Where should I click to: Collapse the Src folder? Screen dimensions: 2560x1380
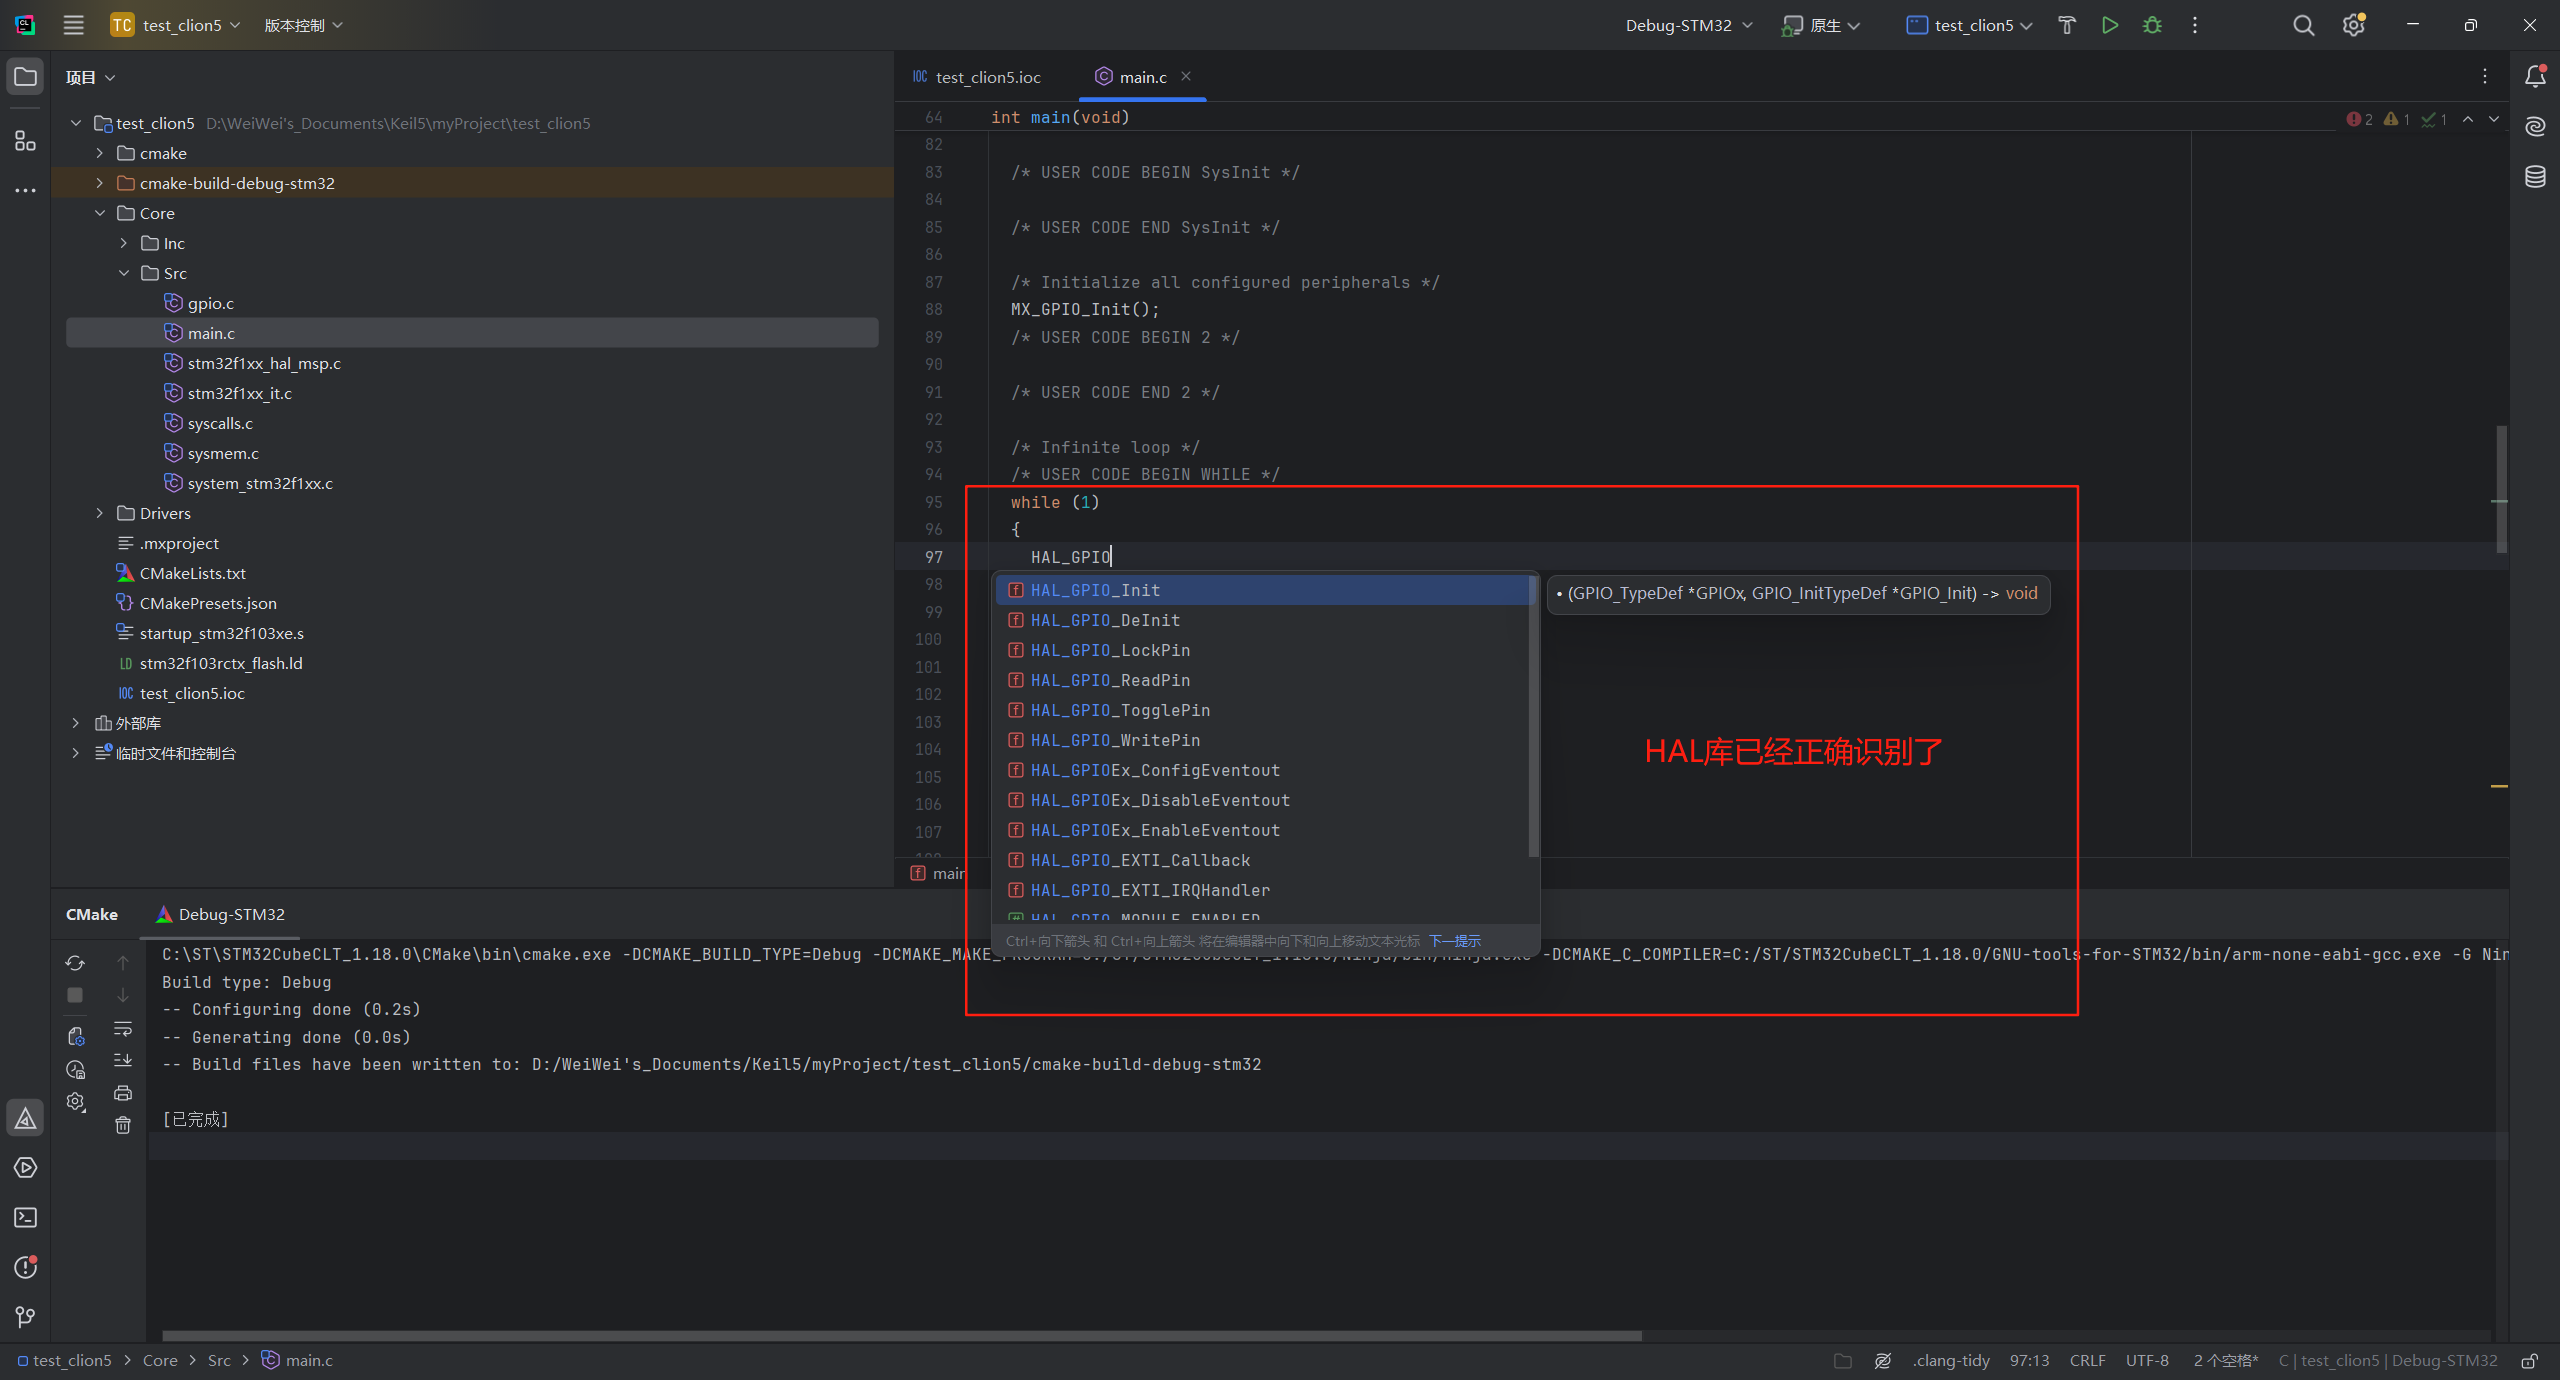(124, 273)
